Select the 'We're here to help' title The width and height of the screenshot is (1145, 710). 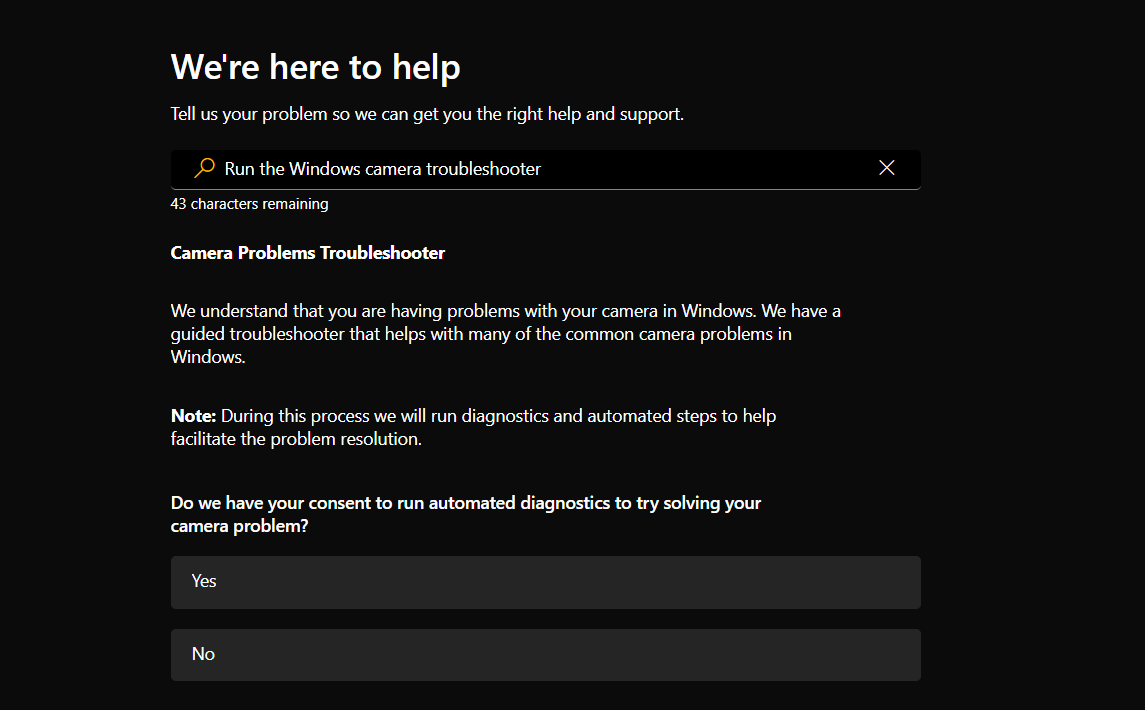315,66
